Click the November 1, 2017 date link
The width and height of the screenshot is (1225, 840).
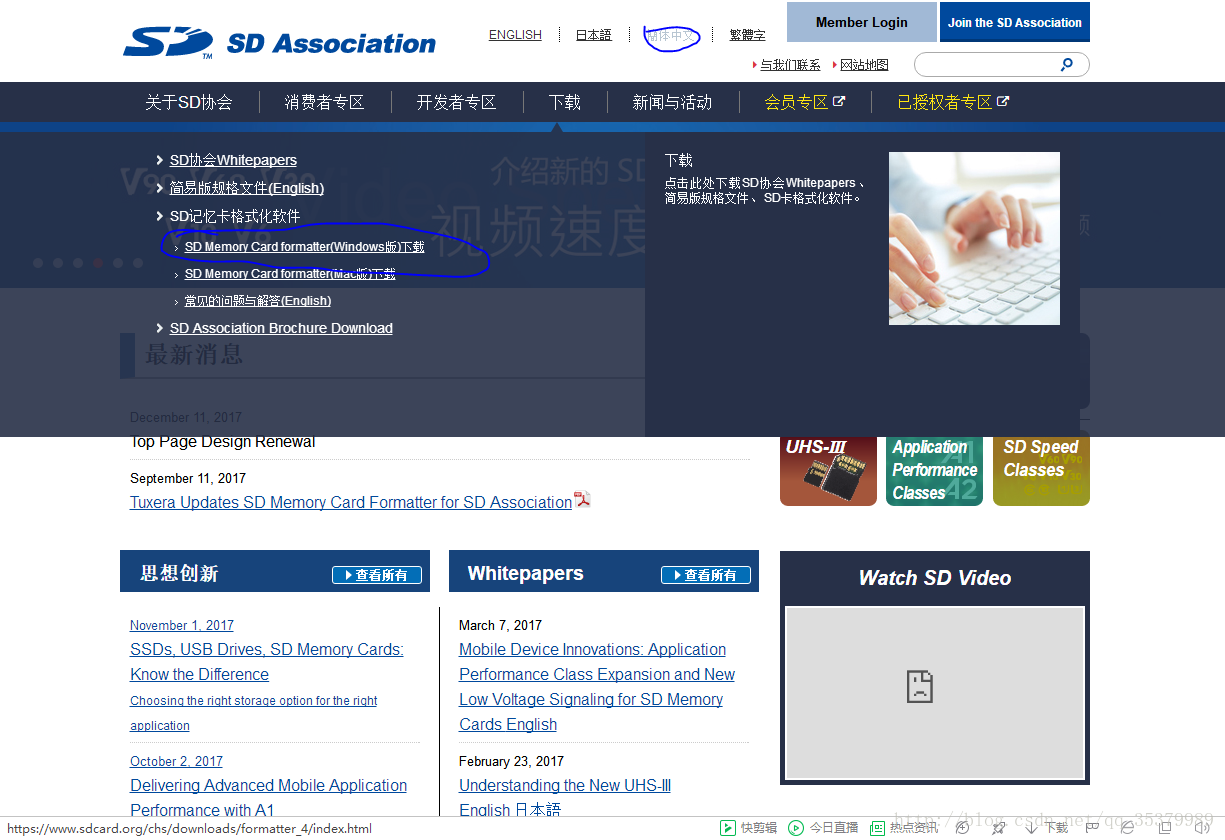point(182,625)
